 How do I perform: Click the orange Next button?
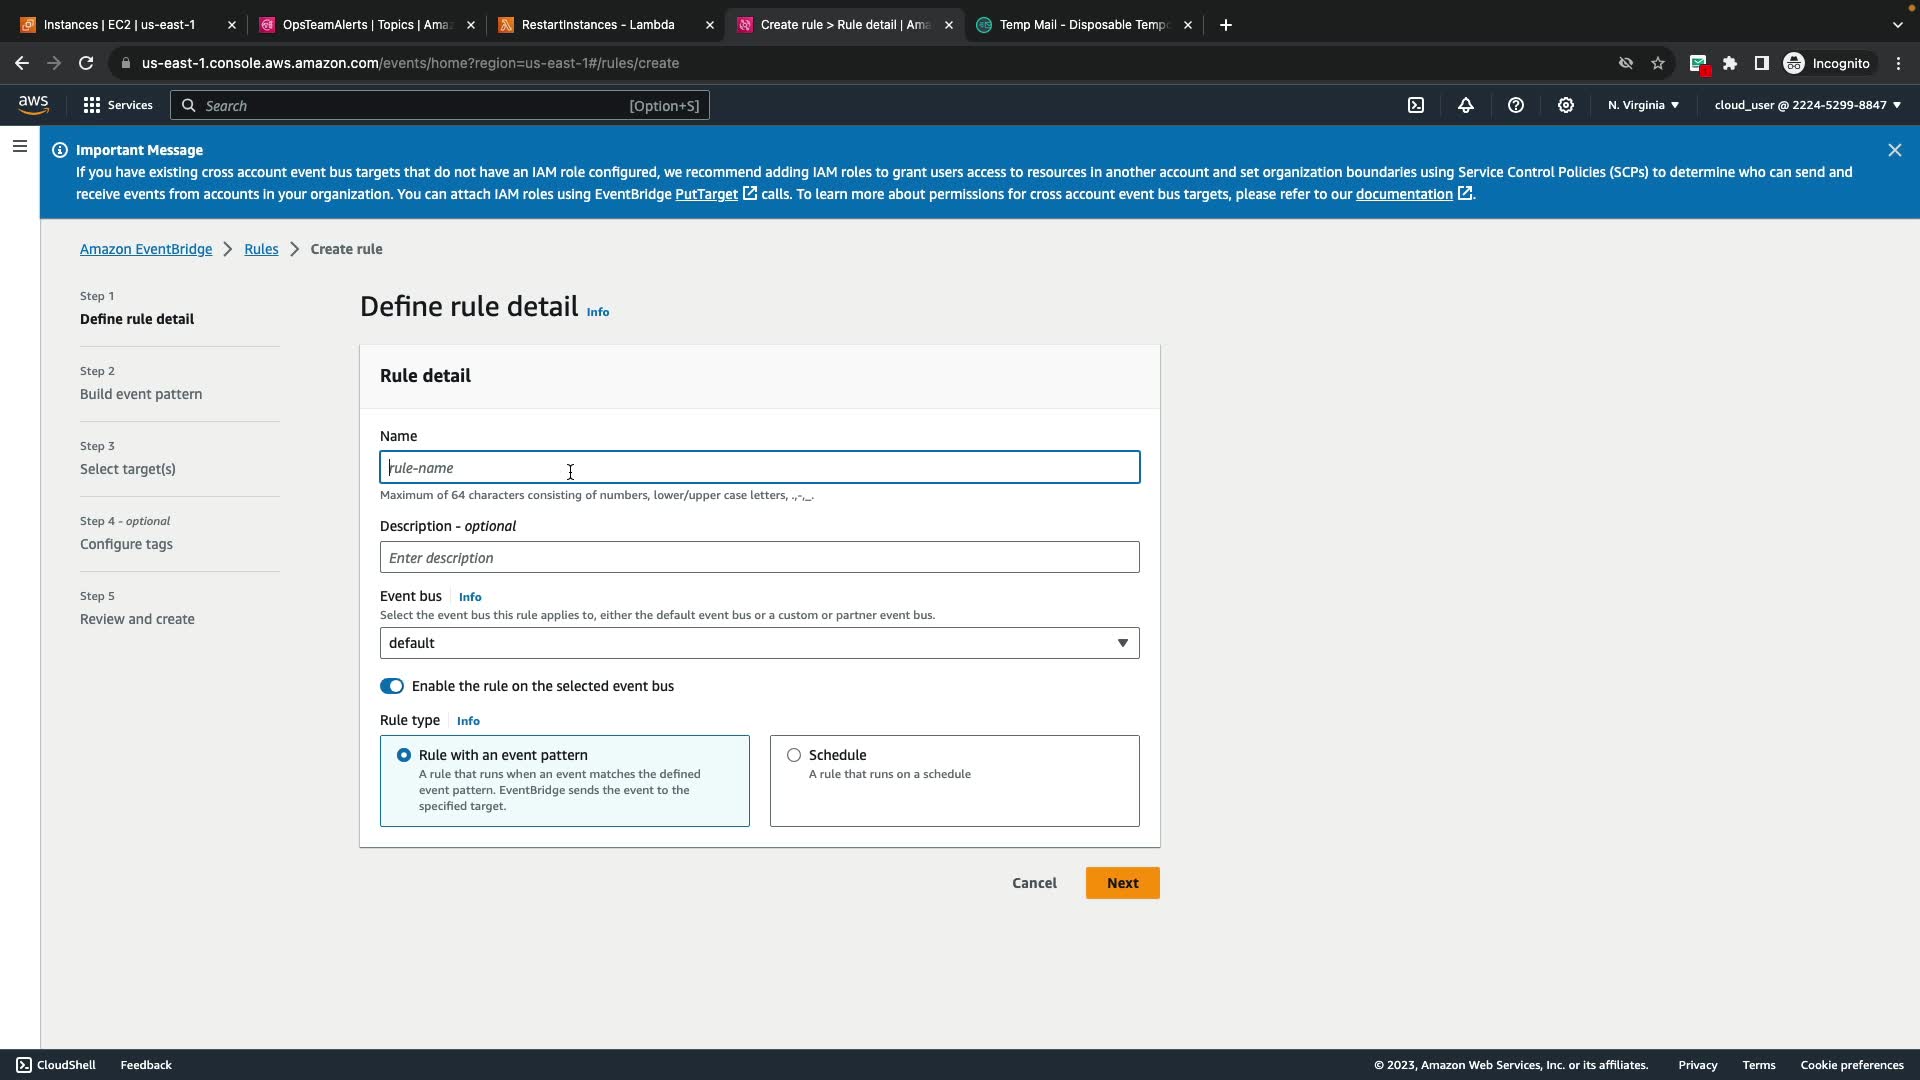[1122, 883]
